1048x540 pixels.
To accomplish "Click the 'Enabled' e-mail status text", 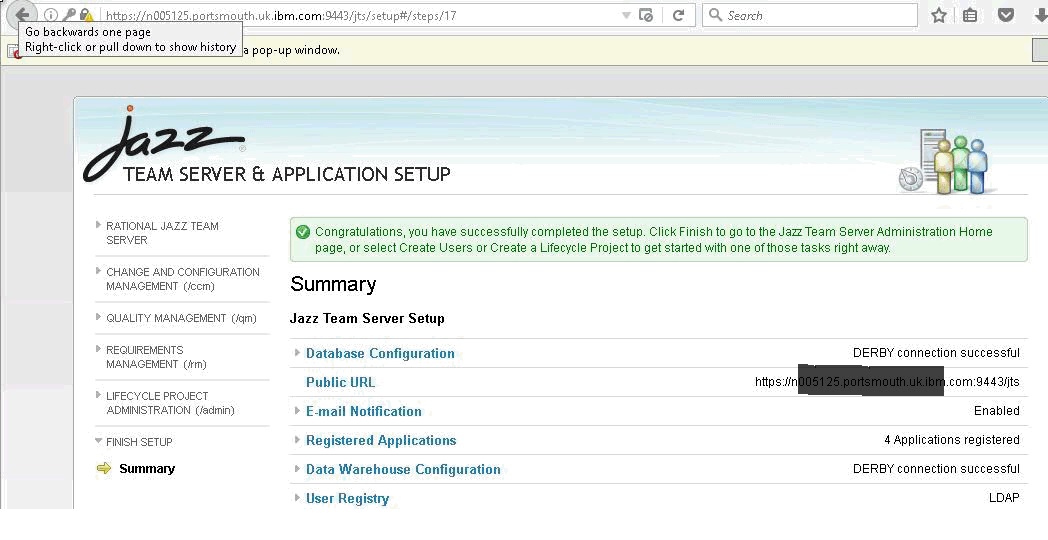I will pyautogui.click(x=997, y=410).
